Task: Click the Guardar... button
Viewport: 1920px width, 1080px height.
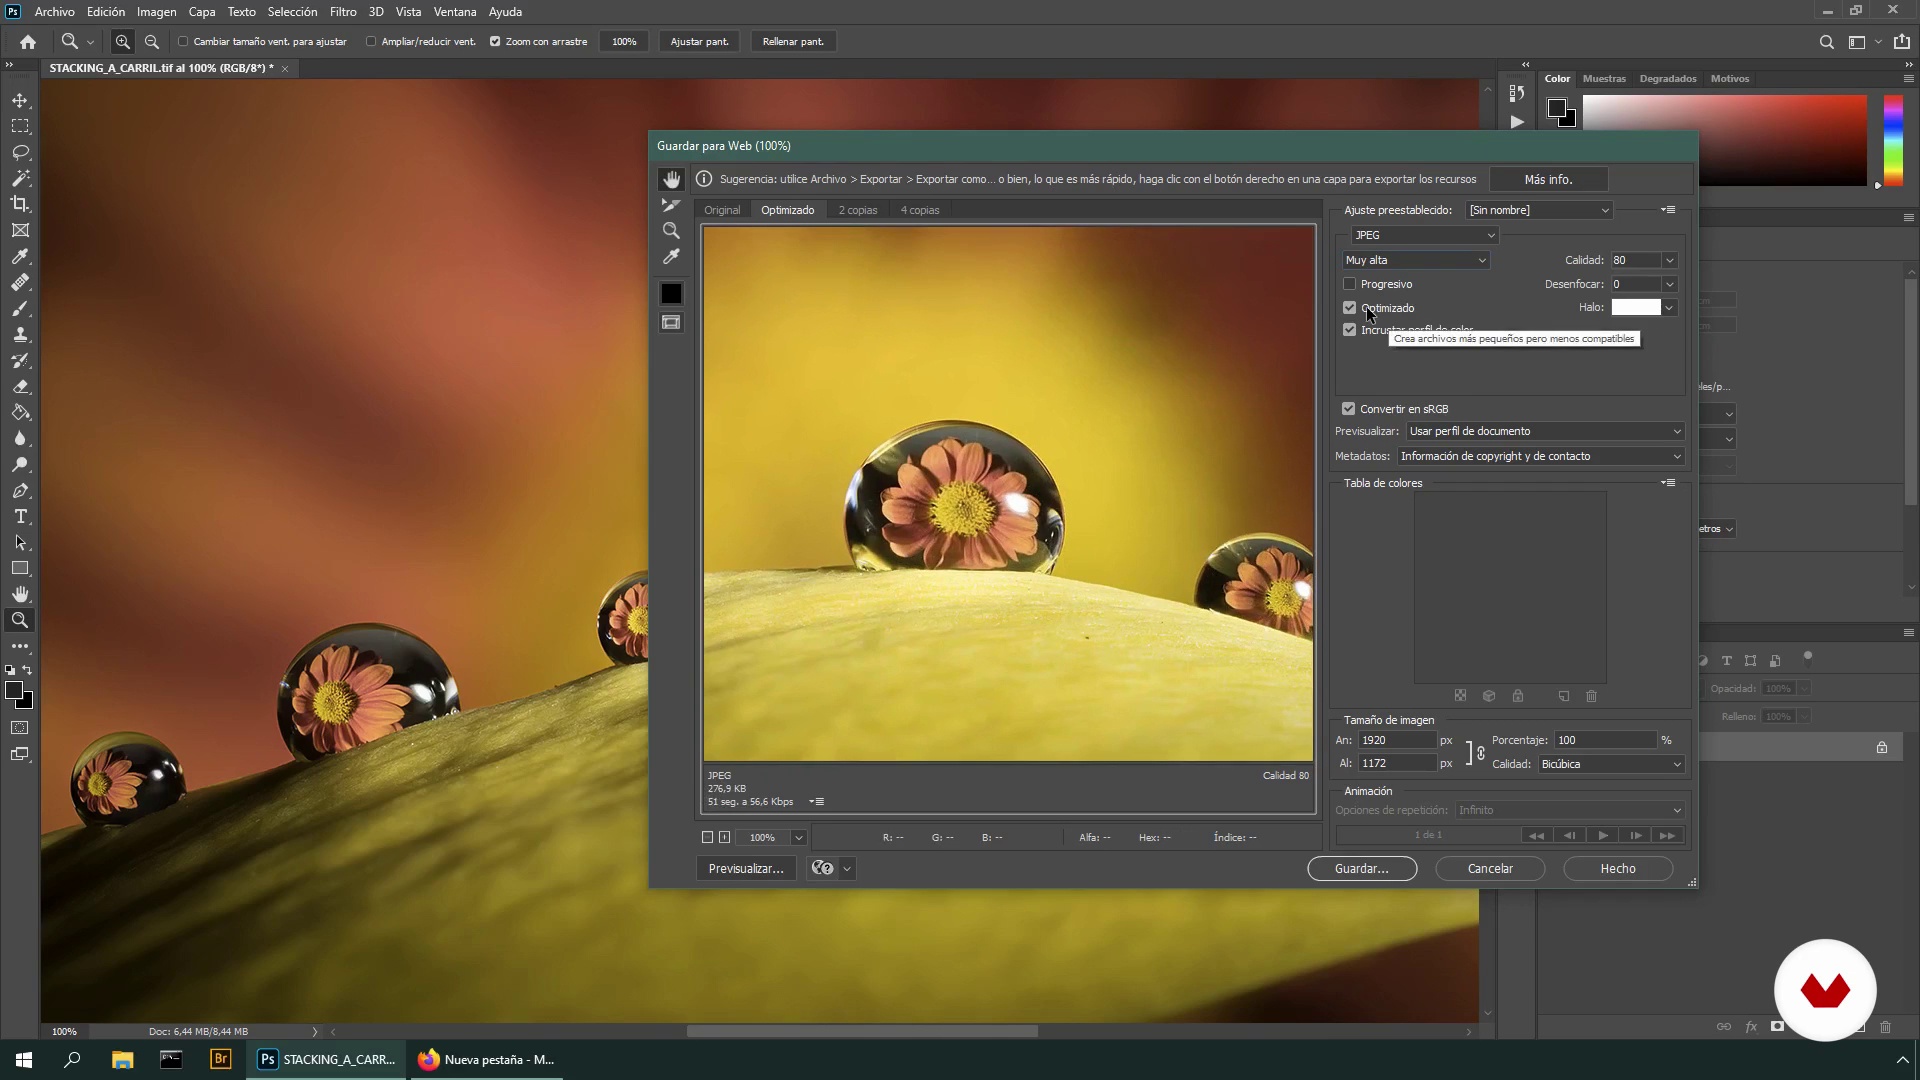Action: (x=1362, y=869)
